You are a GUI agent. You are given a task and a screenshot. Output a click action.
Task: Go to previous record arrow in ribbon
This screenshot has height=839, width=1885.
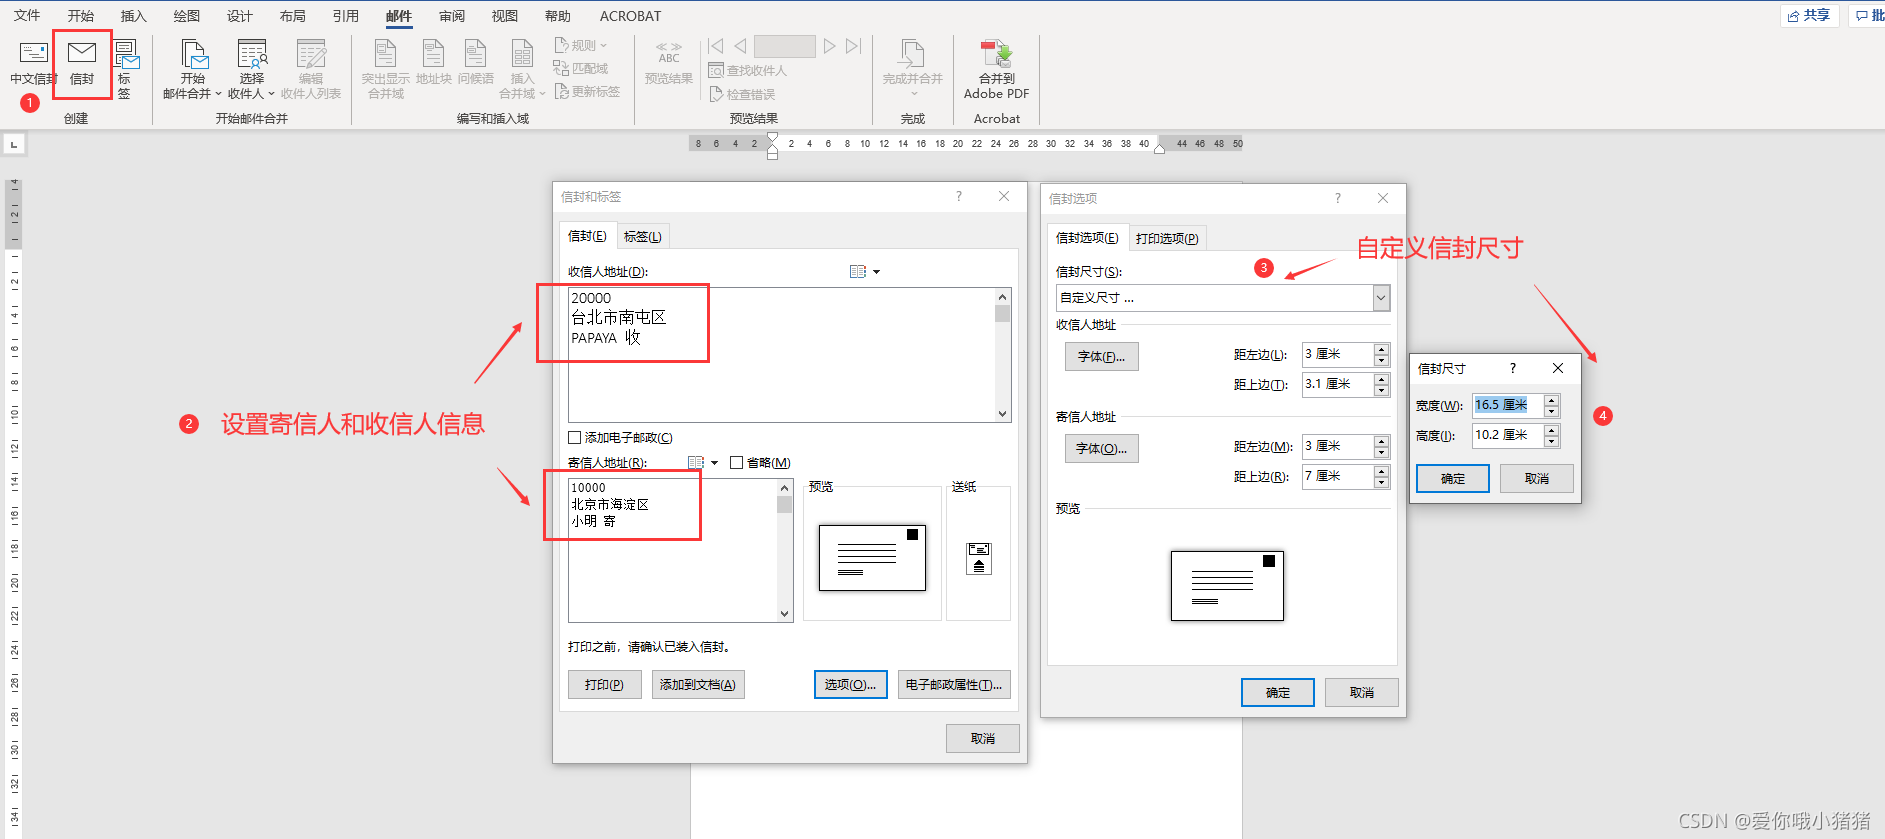pyautogui.click(x=740, y=46)
